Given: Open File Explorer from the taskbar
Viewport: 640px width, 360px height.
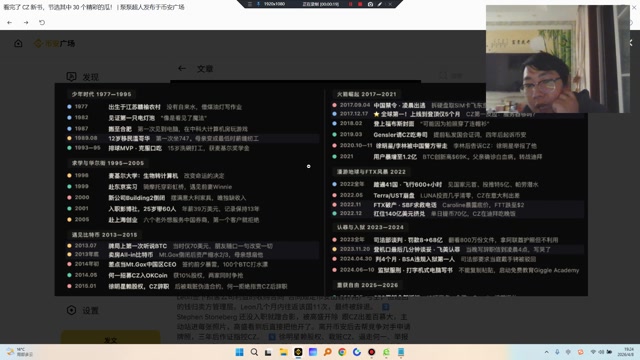Looking at the screenshot, I should tap(283, 352).
